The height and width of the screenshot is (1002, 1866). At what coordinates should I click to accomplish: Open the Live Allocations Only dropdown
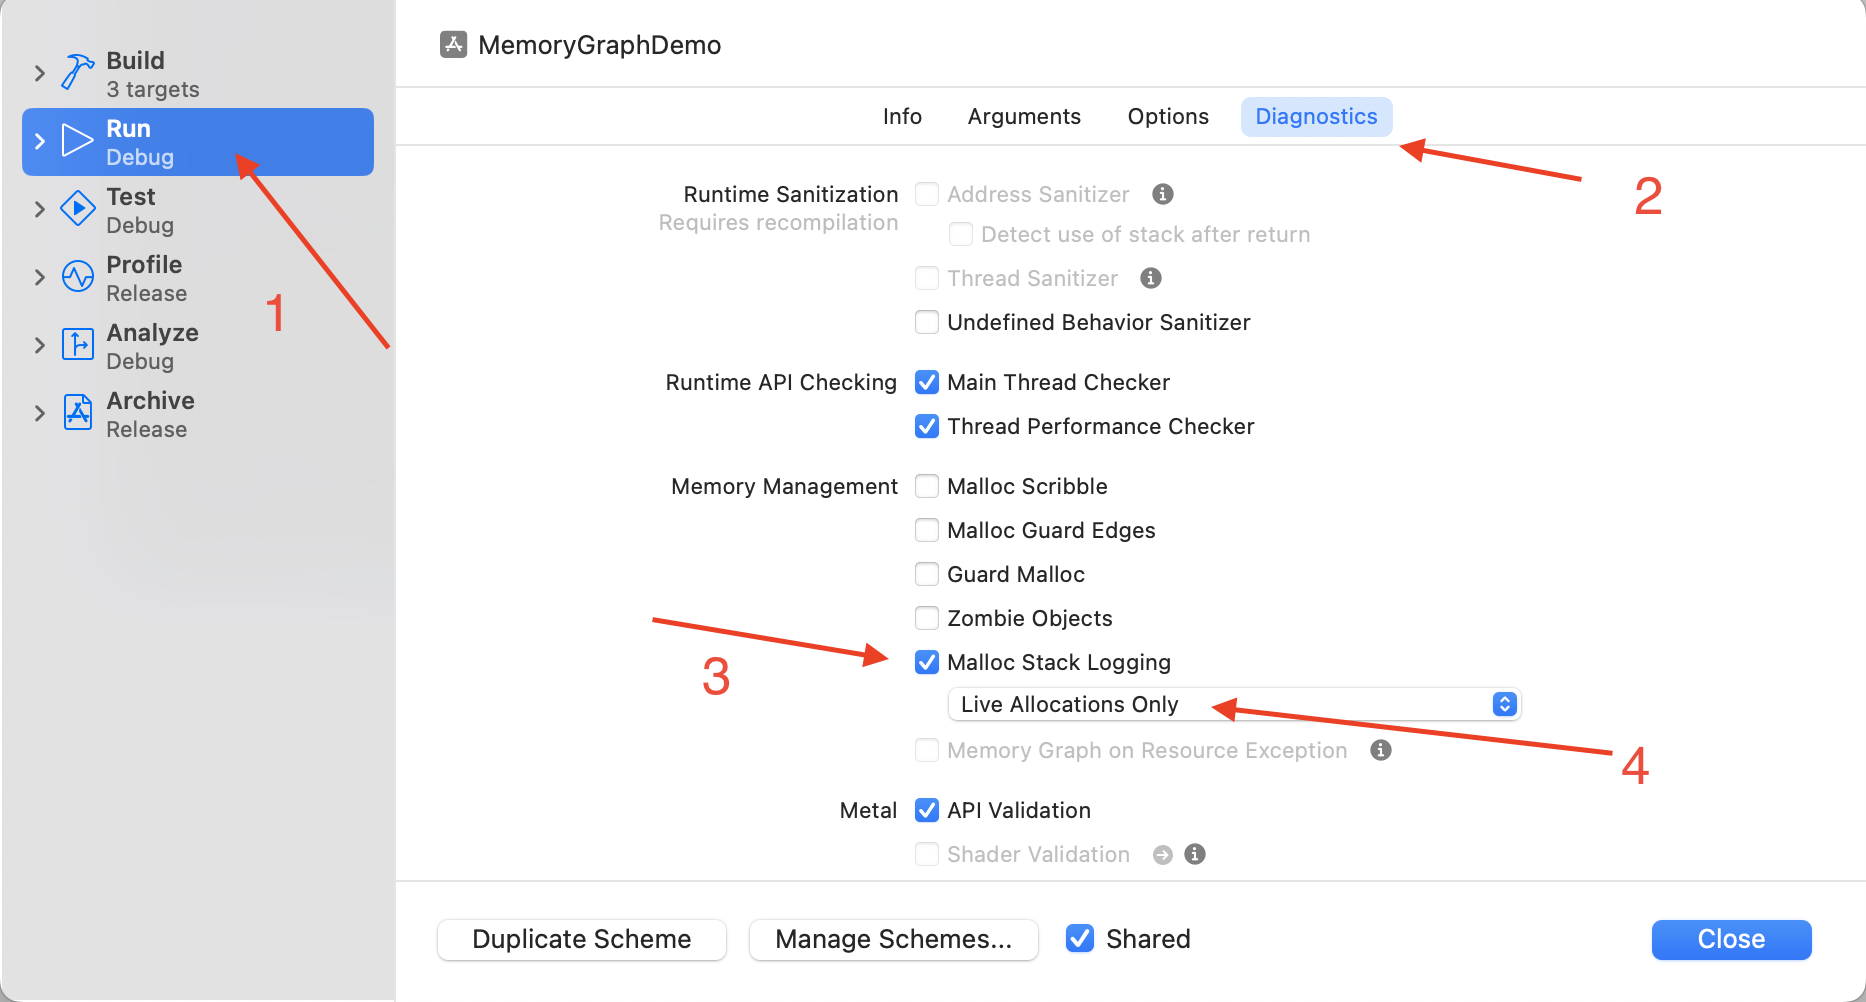pos(1233,705)
